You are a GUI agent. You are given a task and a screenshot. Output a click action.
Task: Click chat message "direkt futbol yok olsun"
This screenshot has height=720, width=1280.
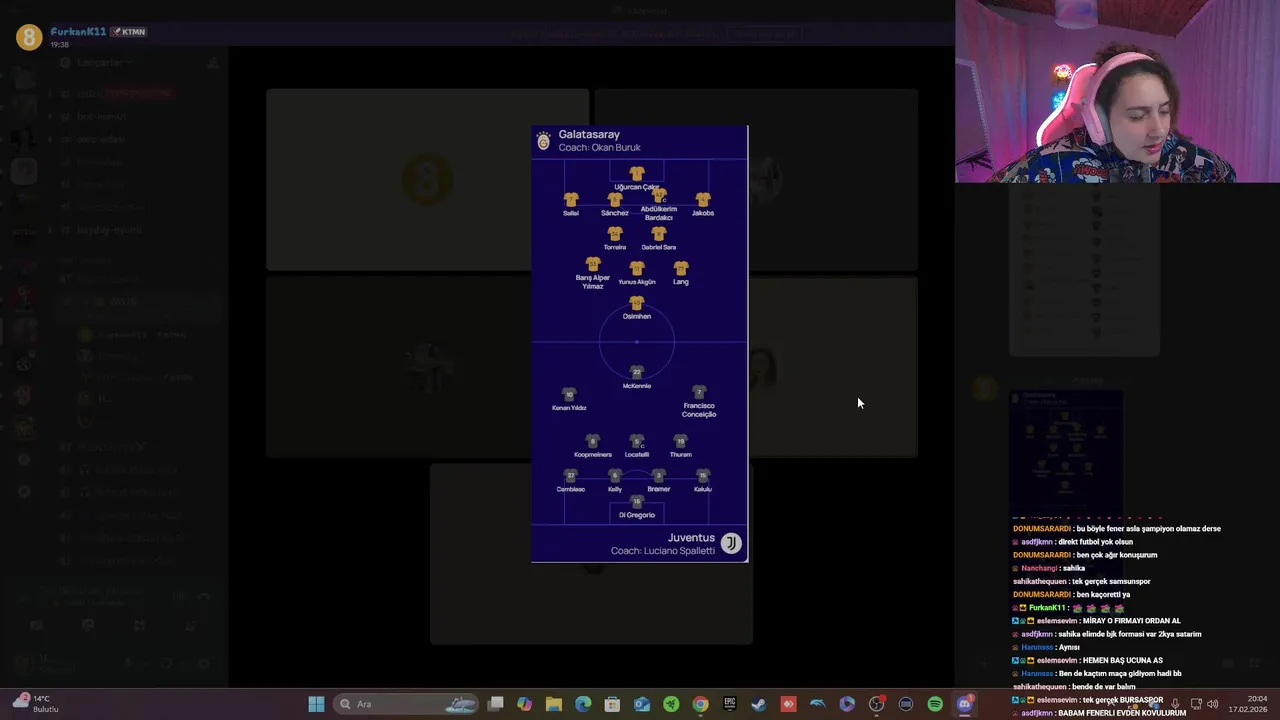click(x=1098, y=542)
